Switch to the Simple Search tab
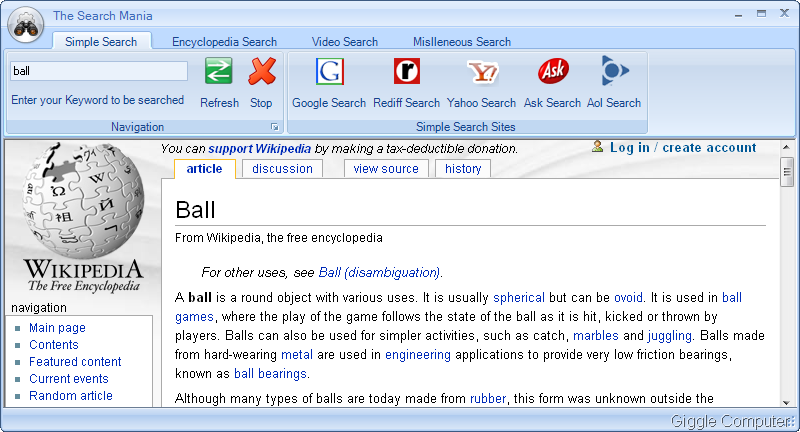 101,42
